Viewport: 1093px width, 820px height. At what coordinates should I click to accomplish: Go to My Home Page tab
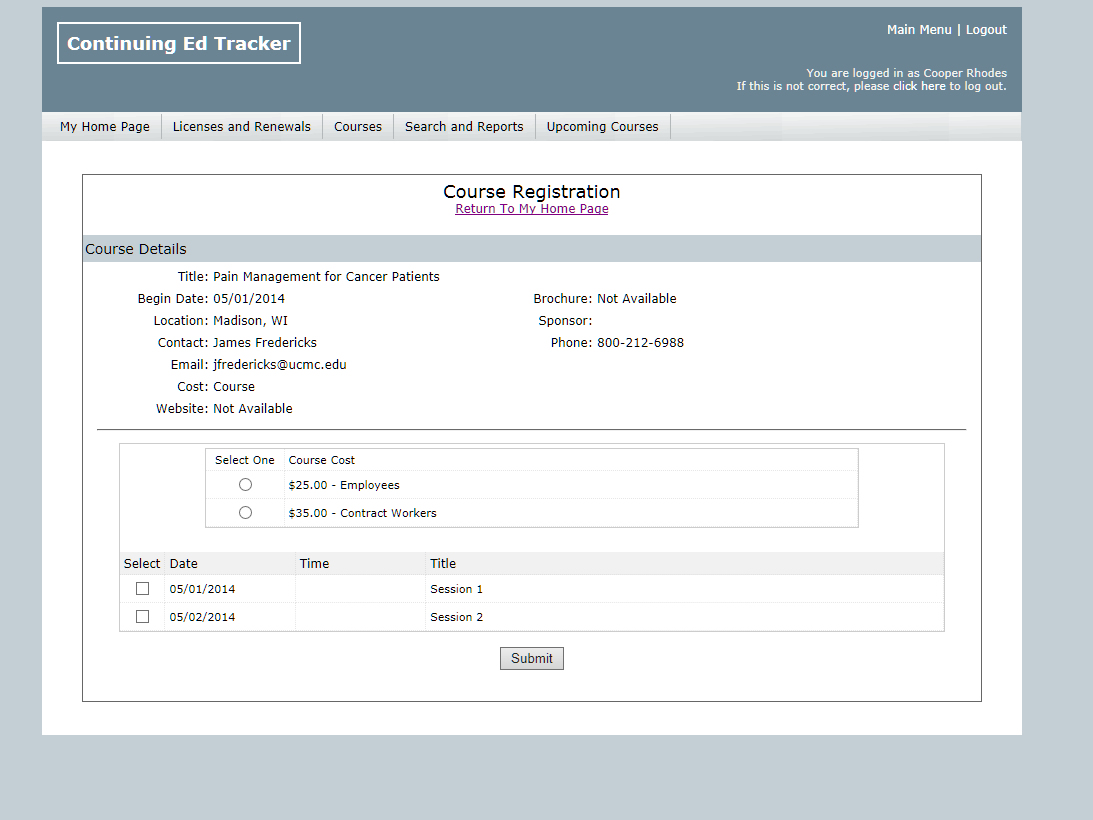(105, 127)
